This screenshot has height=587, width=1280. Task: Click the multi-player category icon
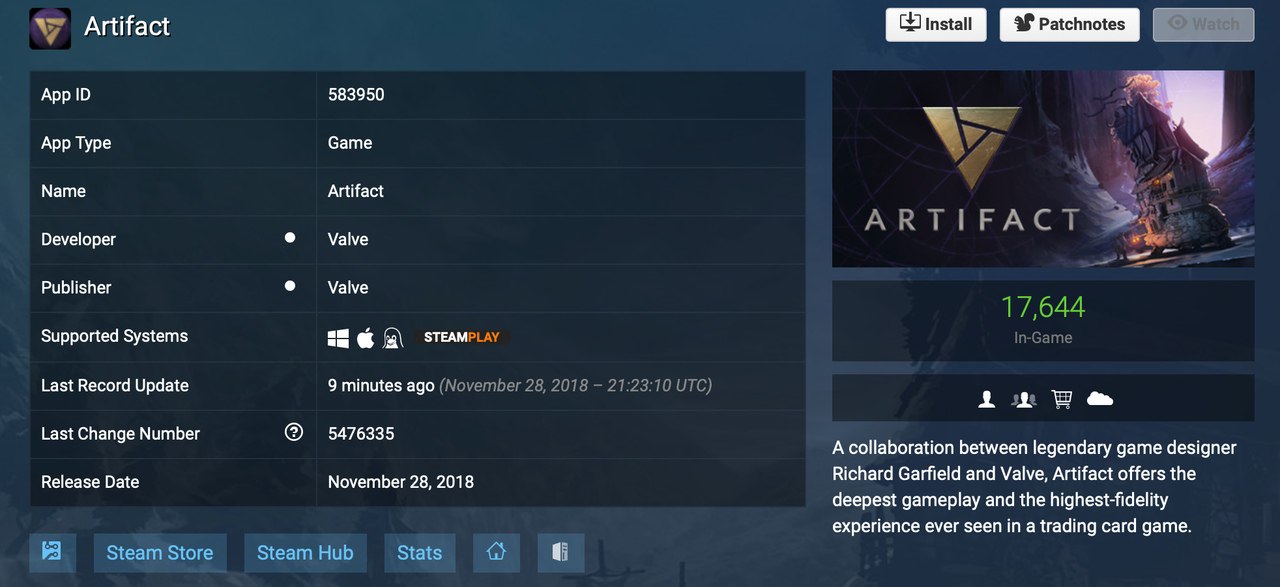(1024, 399)
